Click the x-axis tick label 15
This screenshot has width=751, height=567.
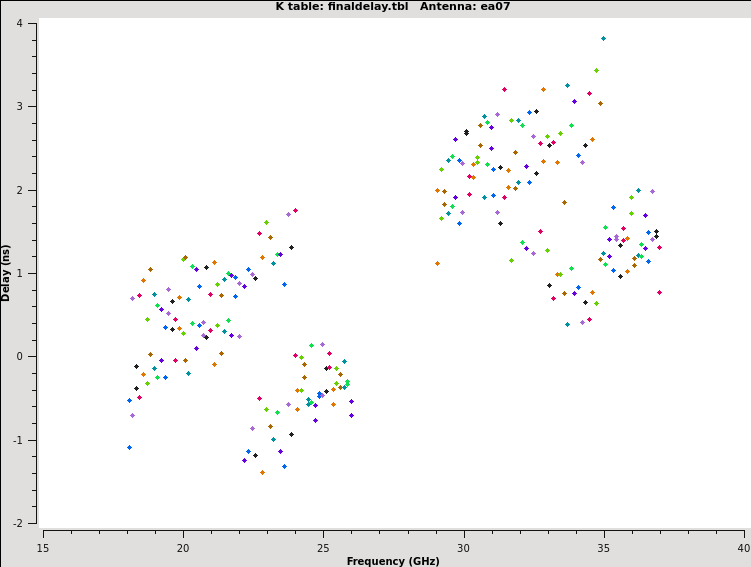click(x=43, y=547)
